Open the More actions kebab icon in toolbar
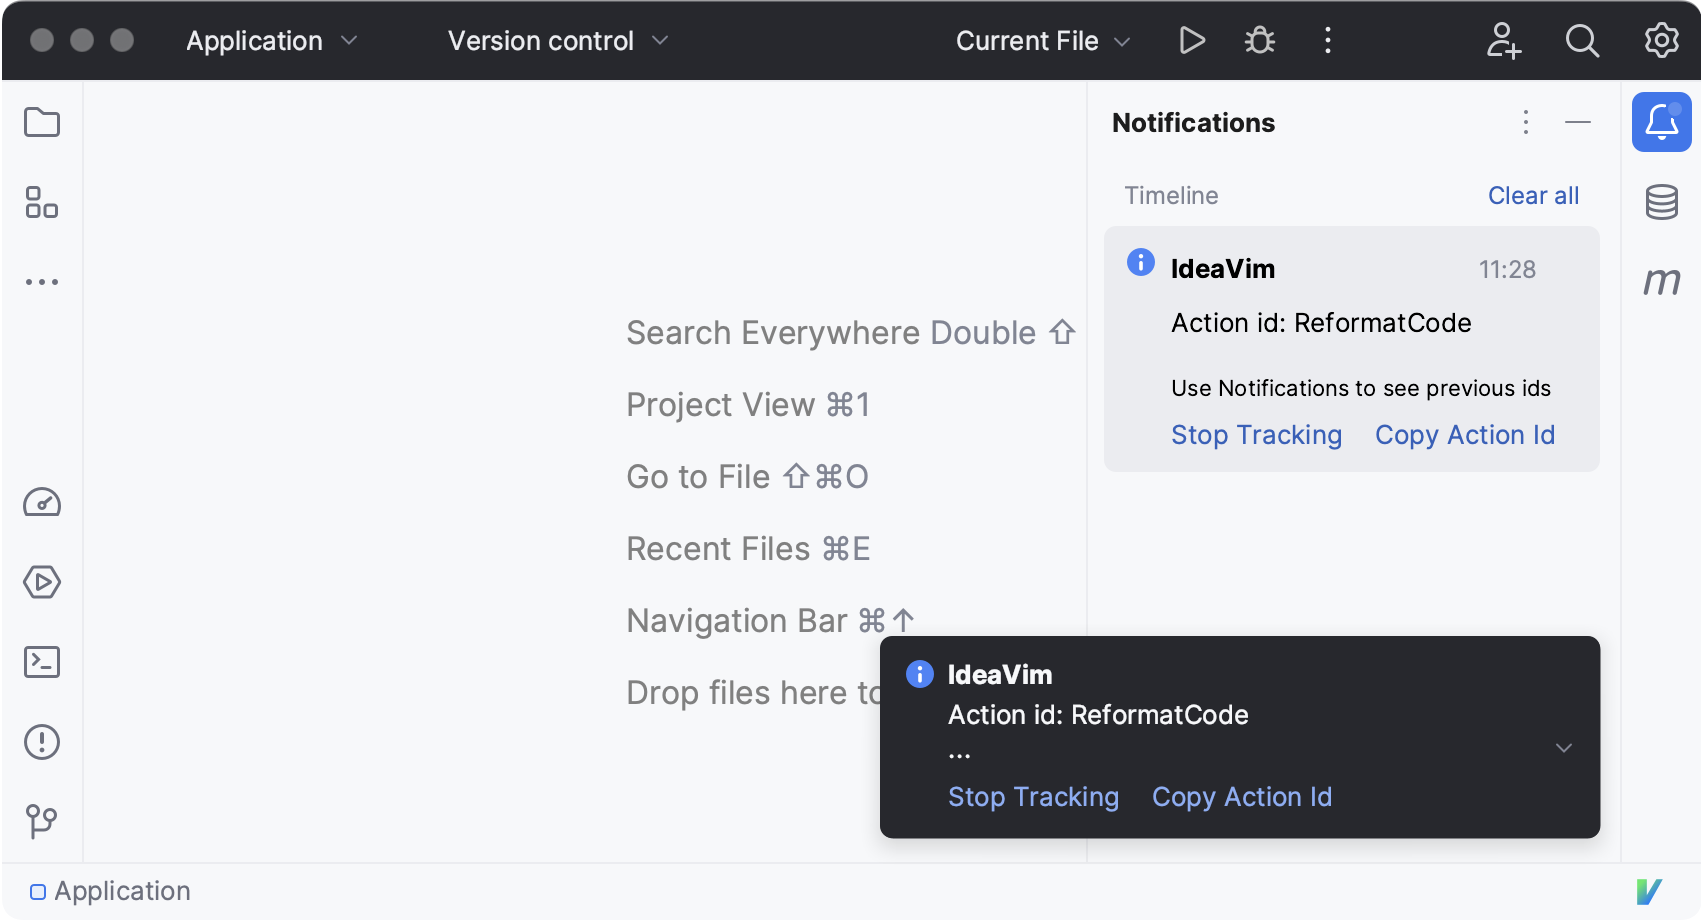Screen dimensions: 1701x920 click(1327, 41)
